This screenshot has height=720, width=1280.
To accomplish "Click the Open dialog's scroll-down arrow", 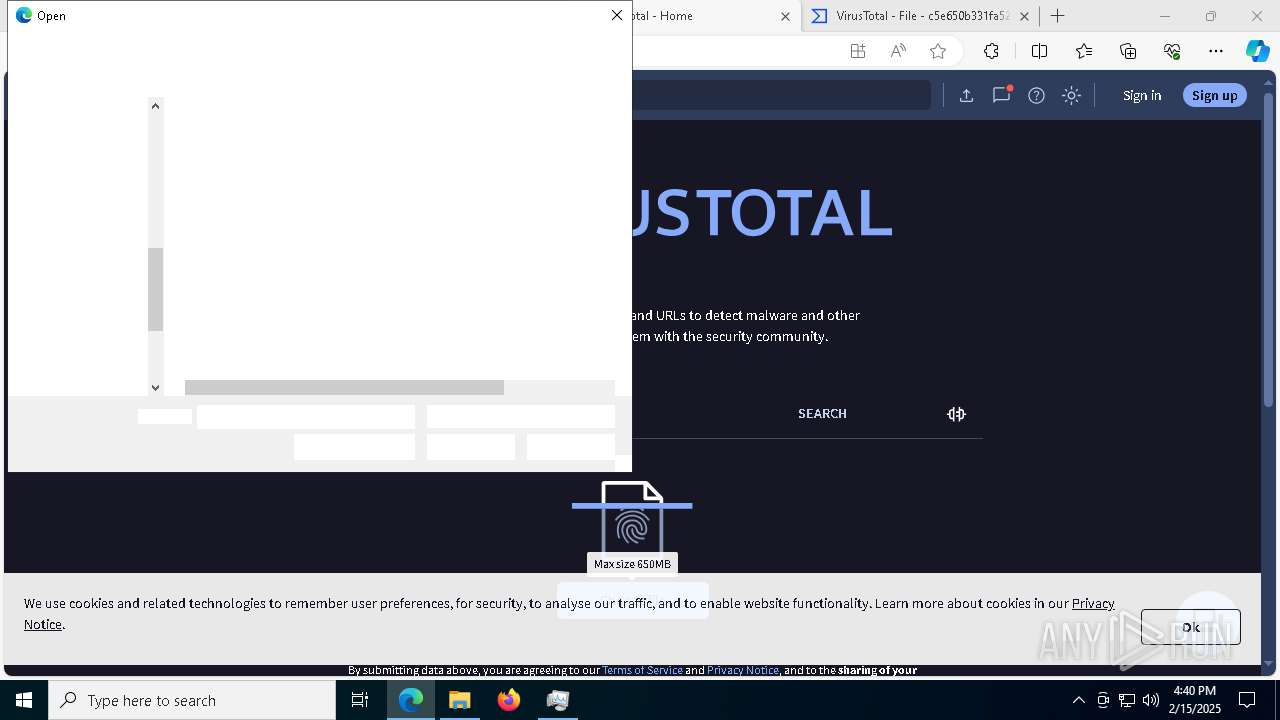I will [155, 388].
